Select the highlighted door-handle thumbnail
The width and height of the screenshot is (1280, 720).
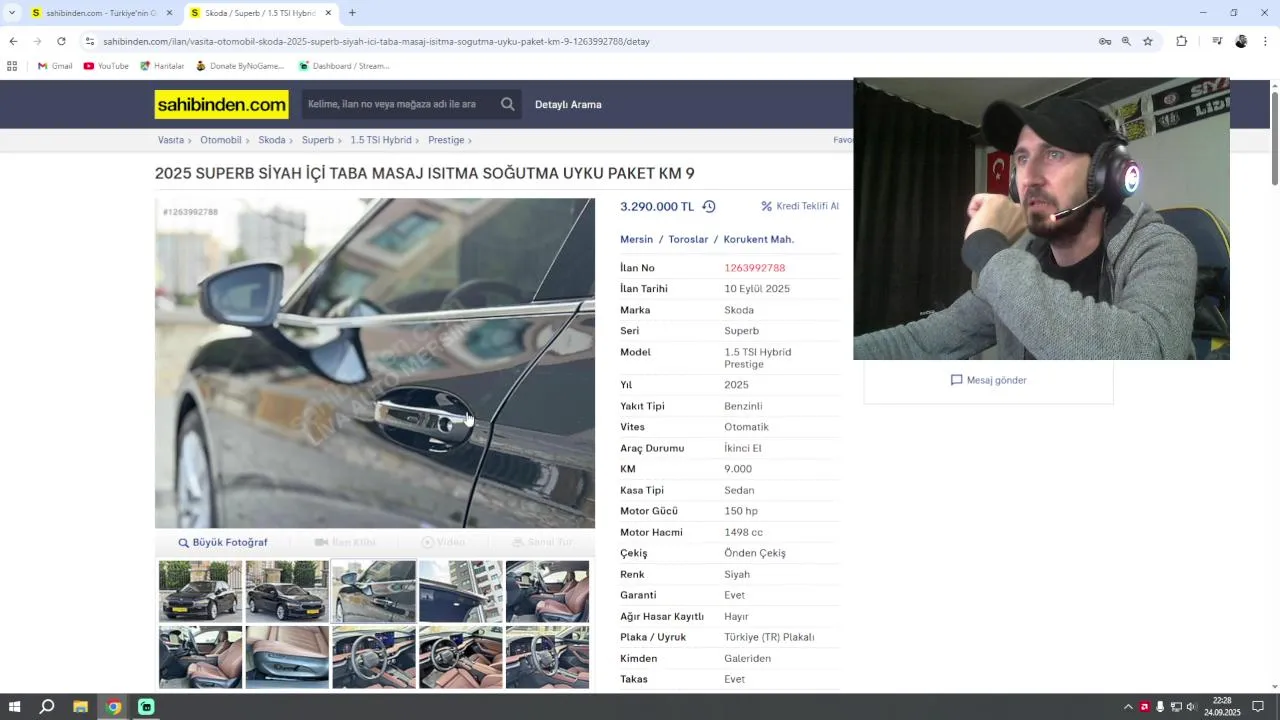374,591
